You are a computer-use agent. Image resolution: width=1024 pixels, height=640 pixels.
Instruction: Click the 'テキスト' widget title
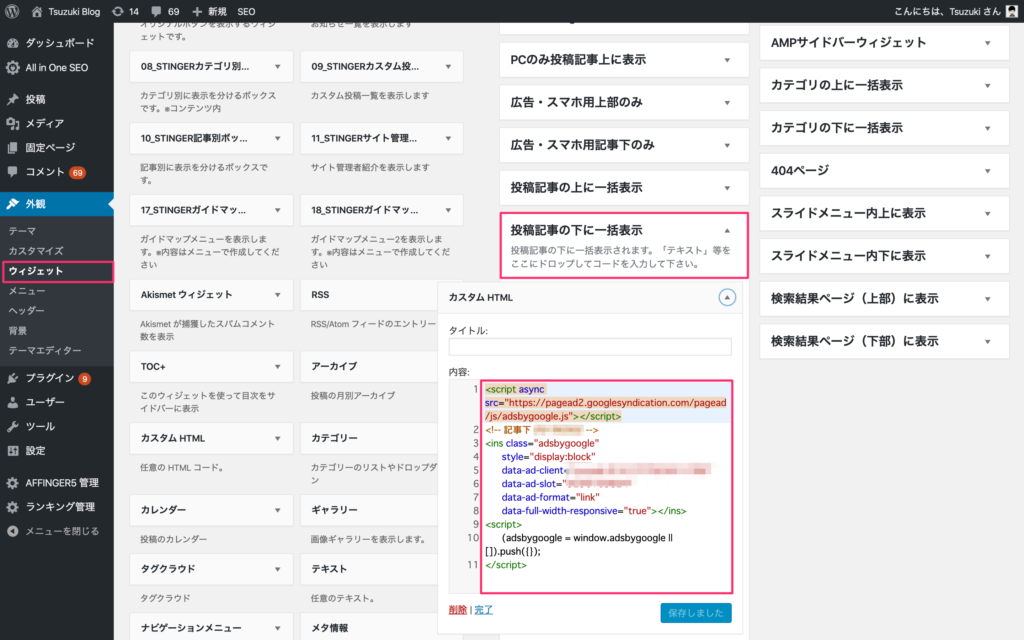(329, 569)
